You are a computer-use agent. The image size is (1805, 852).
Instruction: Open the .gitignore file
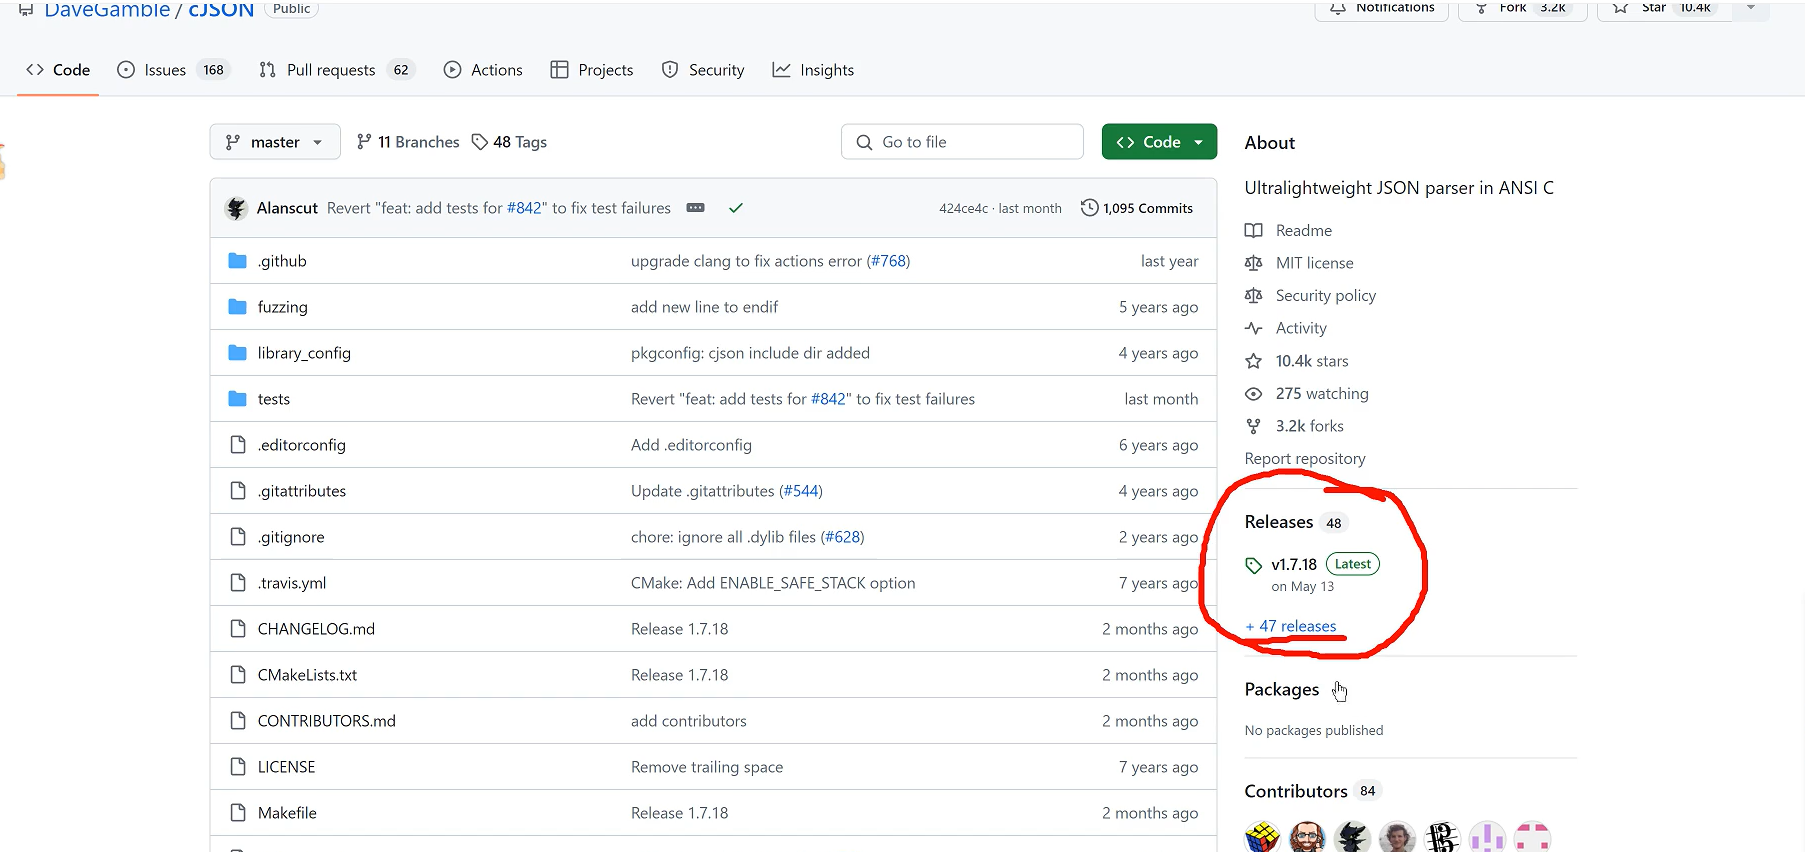tap(291, 537)
